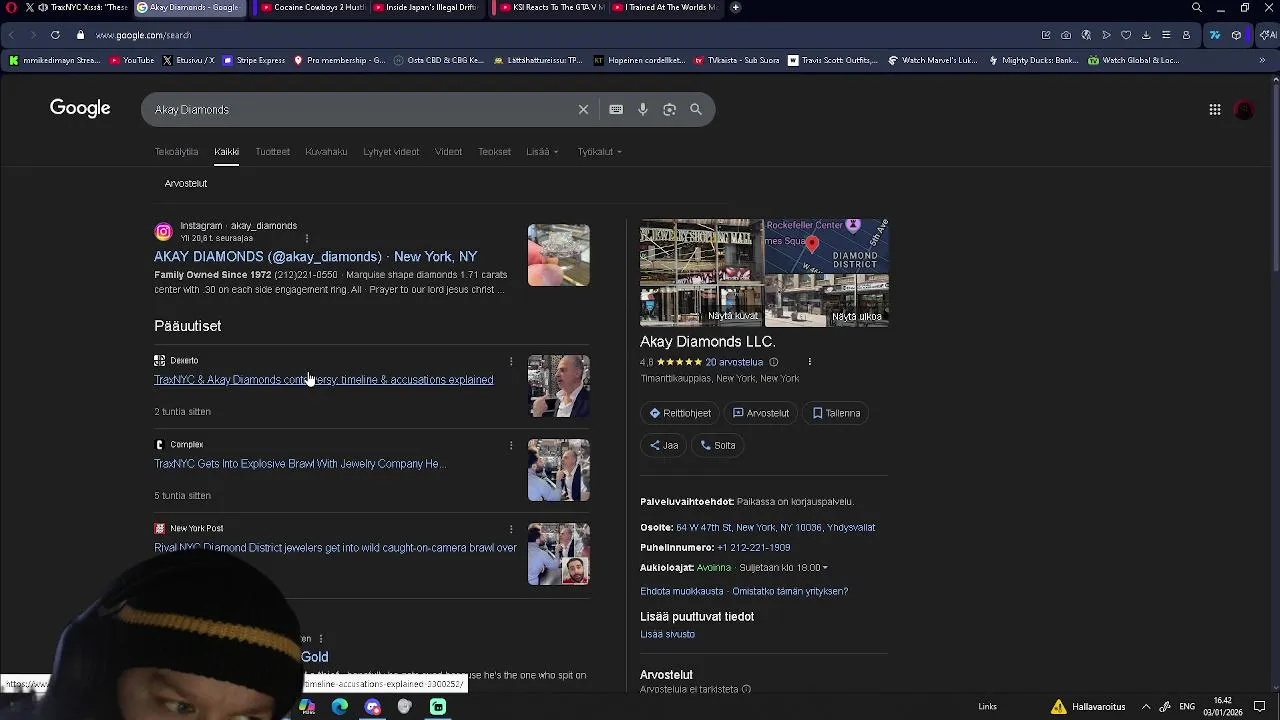The height and width of the screenshot is (720, 1280).
Task: Click the info icon next to 20 arvostelua
Action: tap(774, 362)
